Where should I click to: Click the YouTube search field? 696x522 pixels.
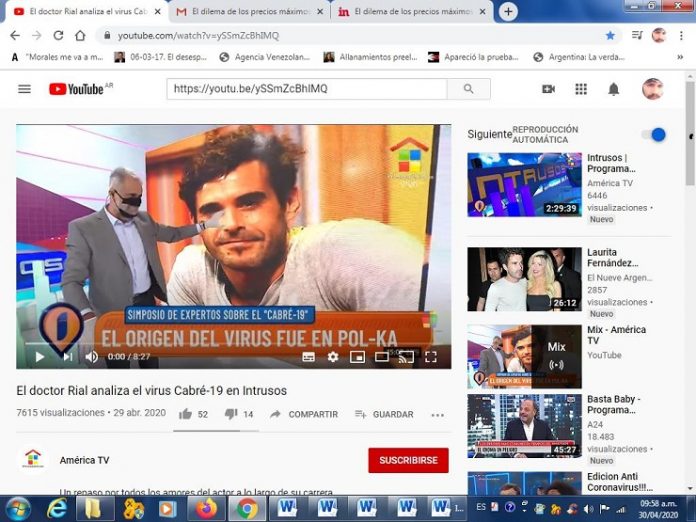(x=307, y=89)
